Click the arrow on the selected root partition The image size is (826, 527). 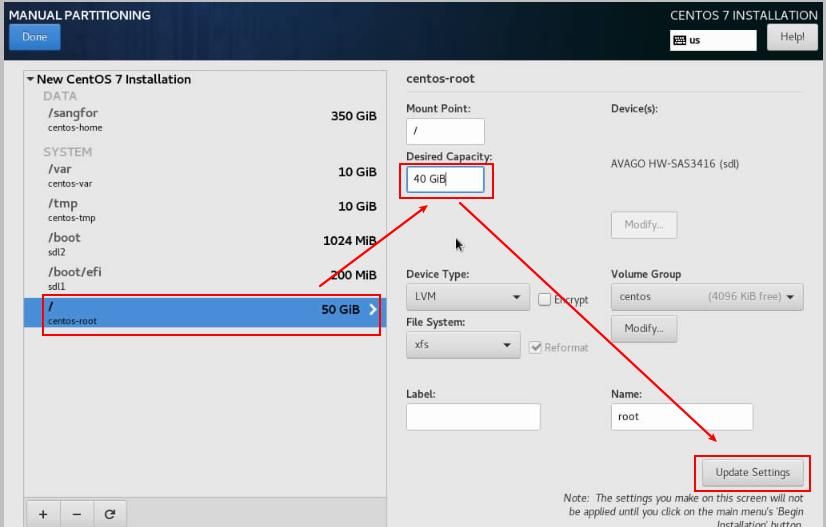point(372,310)
